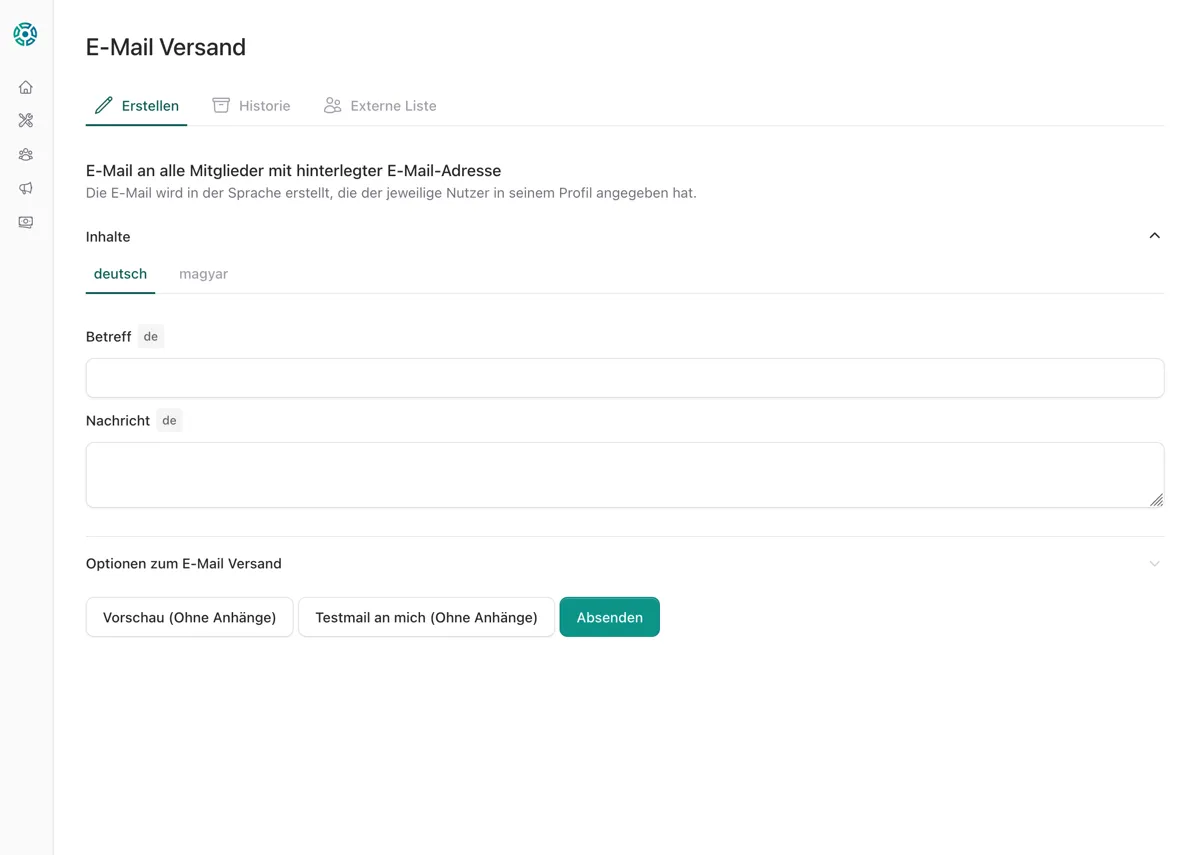Expand Optionen zum E-Mail Versand

pyautogui.click(x=1154, y=563)
